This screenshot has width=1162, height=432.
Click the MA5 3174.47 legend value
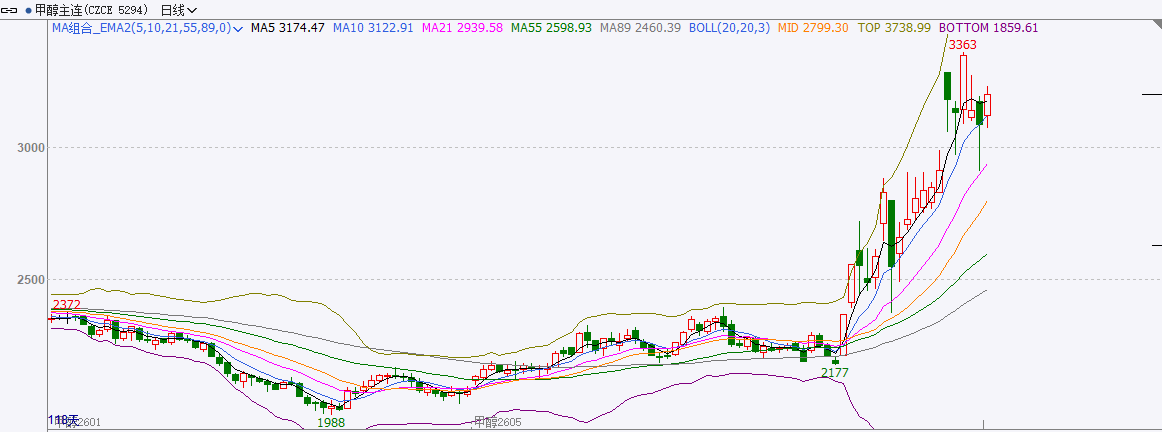[x=288, y=28]
